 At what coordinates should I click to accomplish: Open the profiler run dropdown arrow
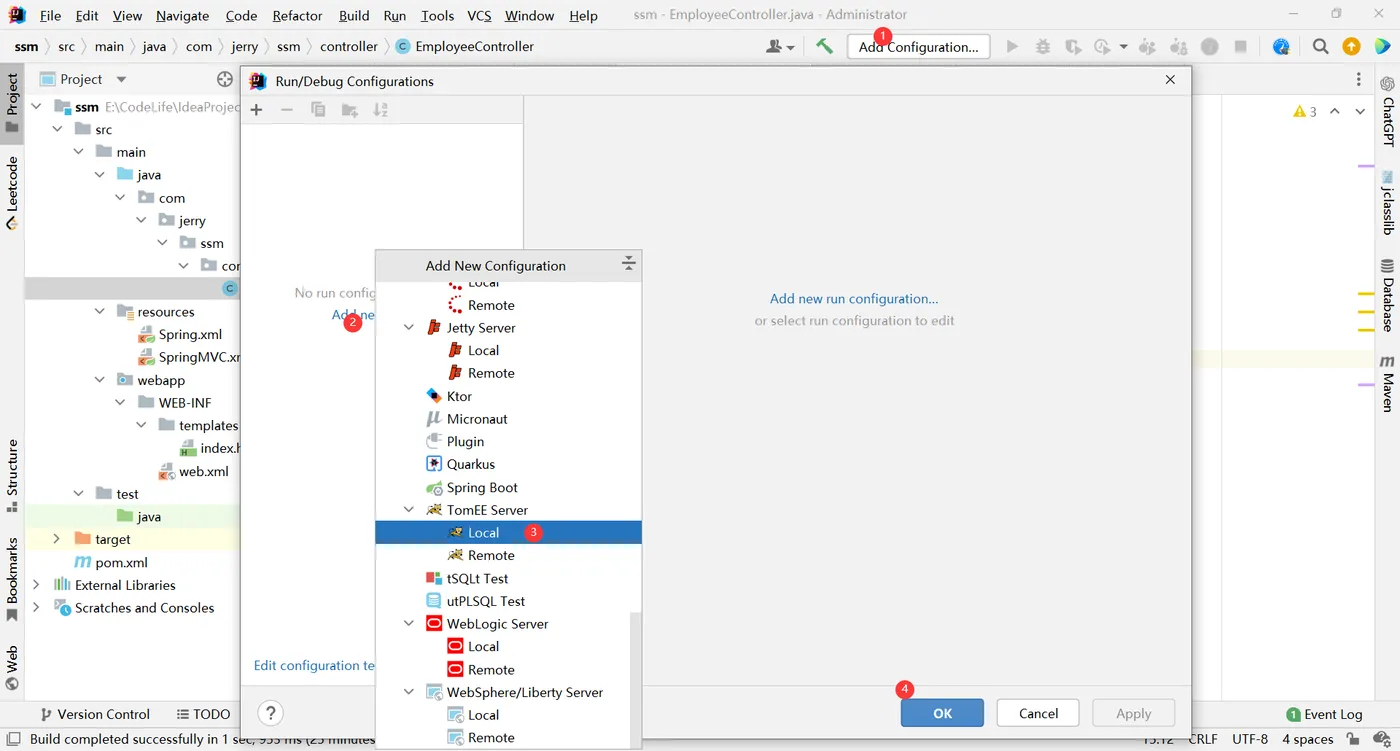(x=1123, y=47)
